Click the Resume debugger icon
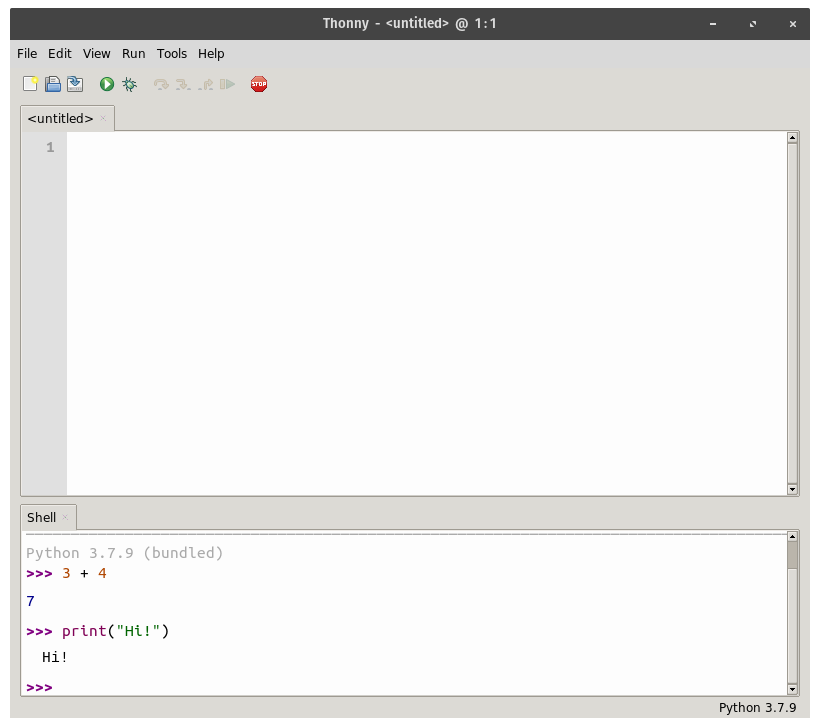 [227, 84]
